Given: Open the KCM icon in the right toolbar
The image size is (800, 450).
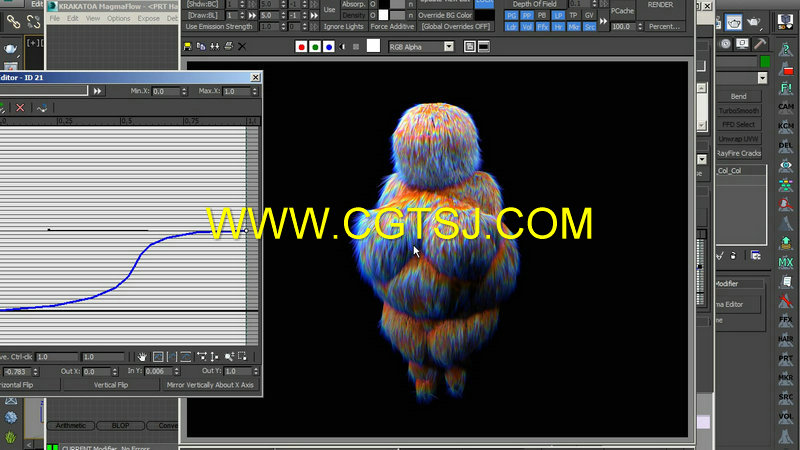Looking at the screenshot, I should (786, 126).
